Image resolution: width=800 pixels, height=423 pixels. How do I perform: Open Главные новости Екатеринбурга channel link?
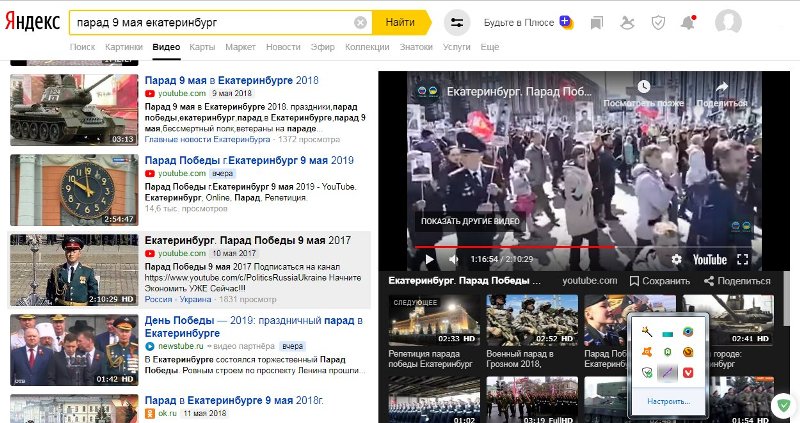(x=207, y=139)
